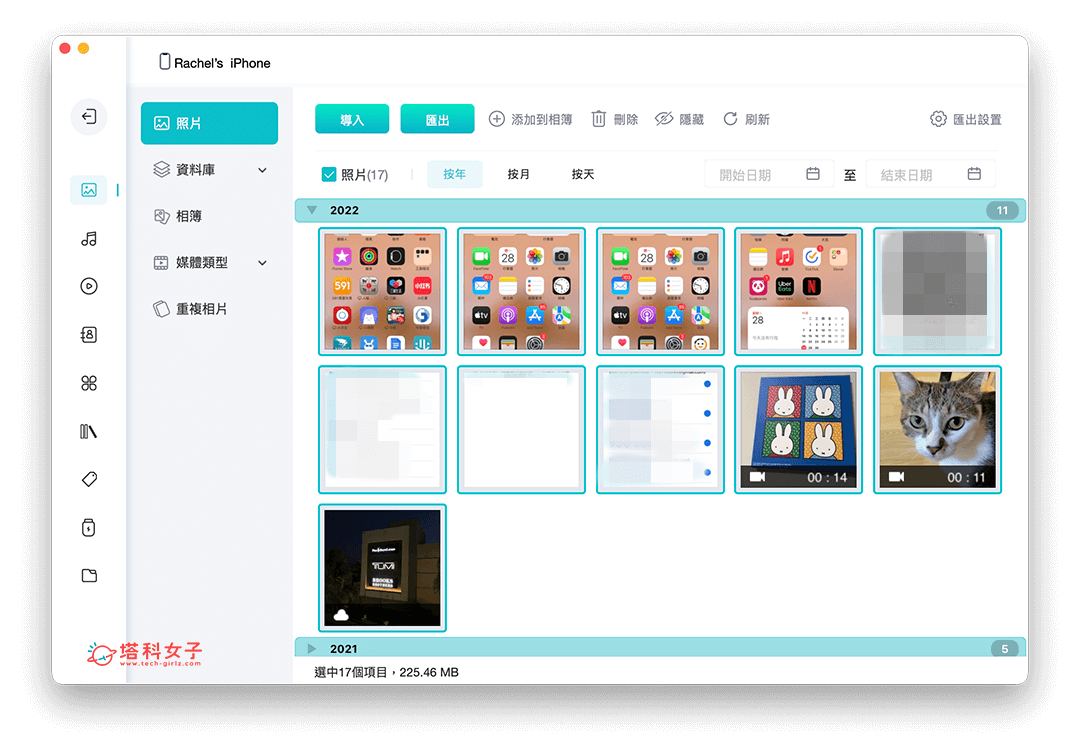Click the 導入 button
The width and height of the screenshot is (1080, 753).
coord(352,119)
